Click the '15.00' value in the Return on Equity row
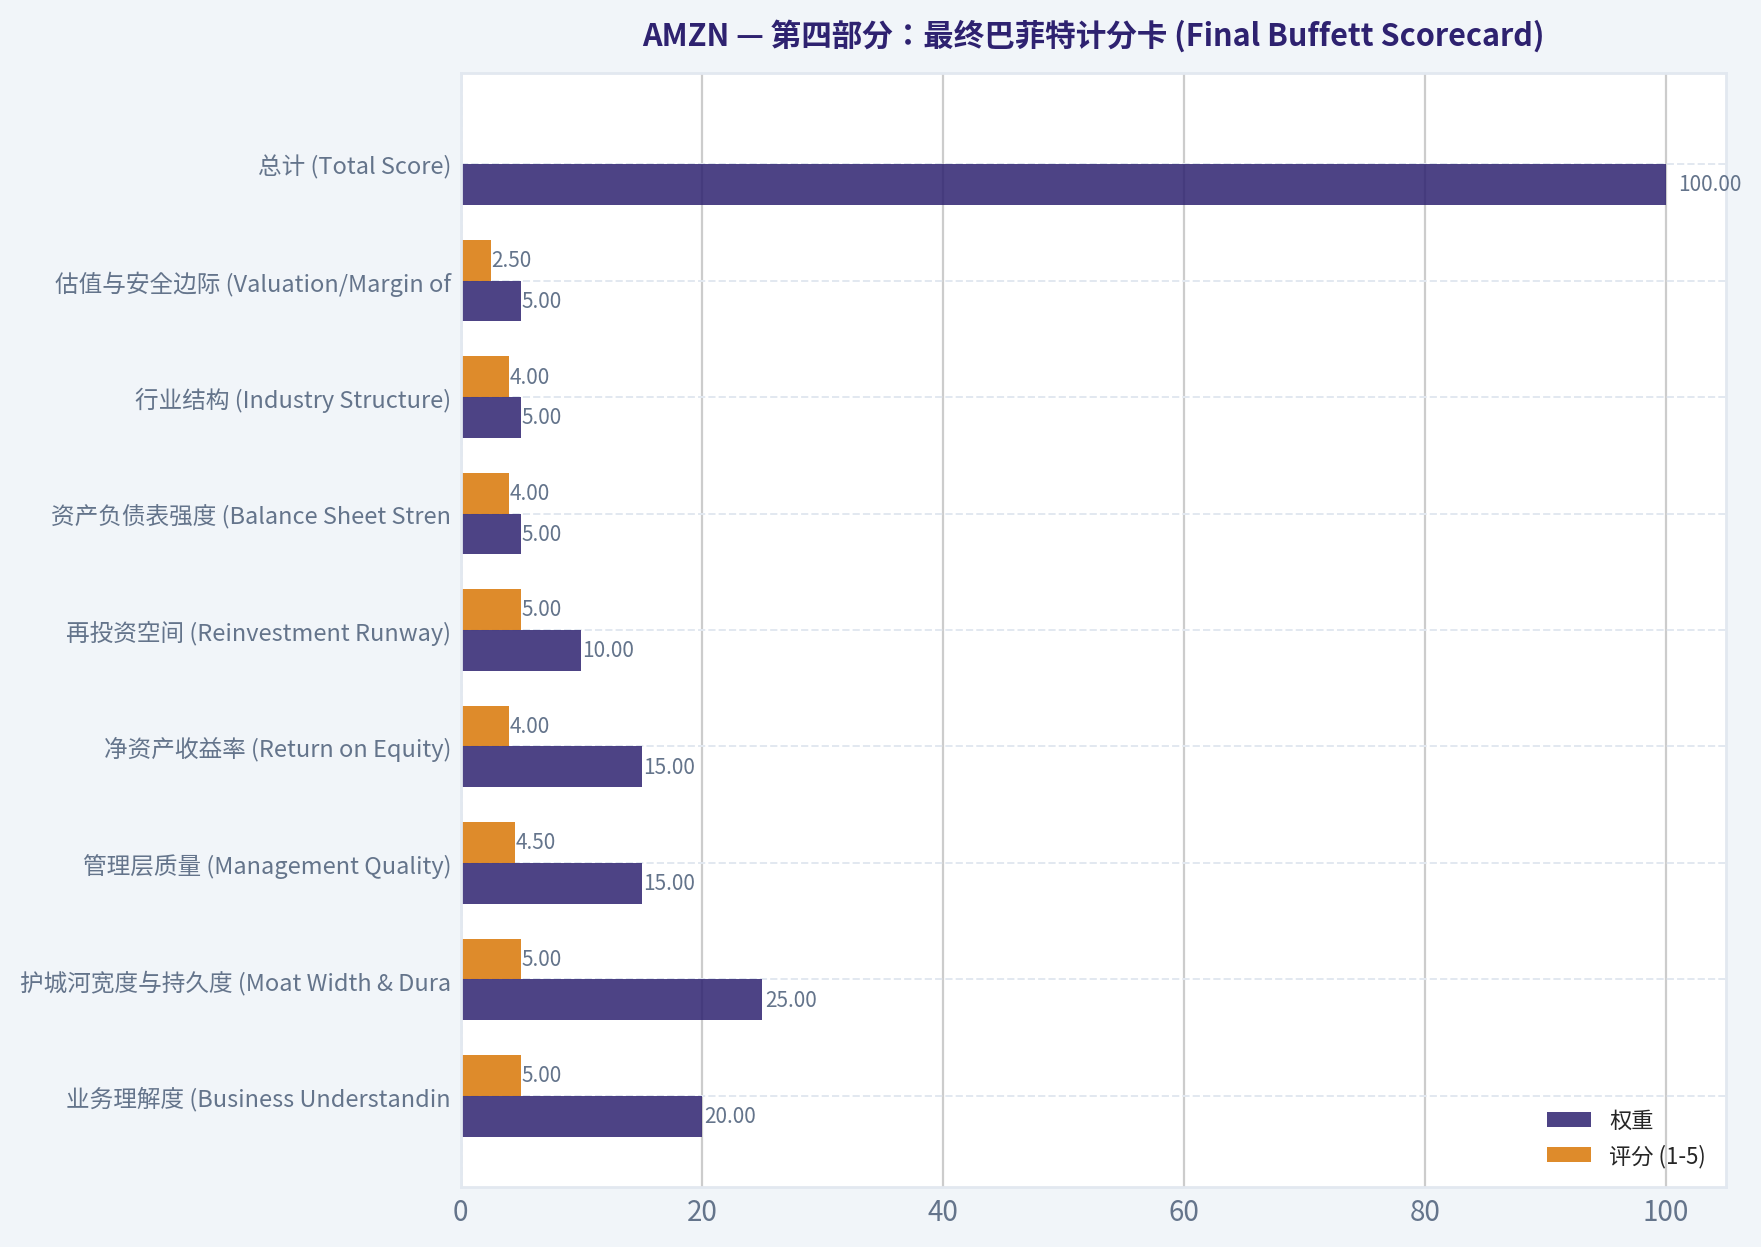Screen dimensions: 1761x1247 click(669, 767)
